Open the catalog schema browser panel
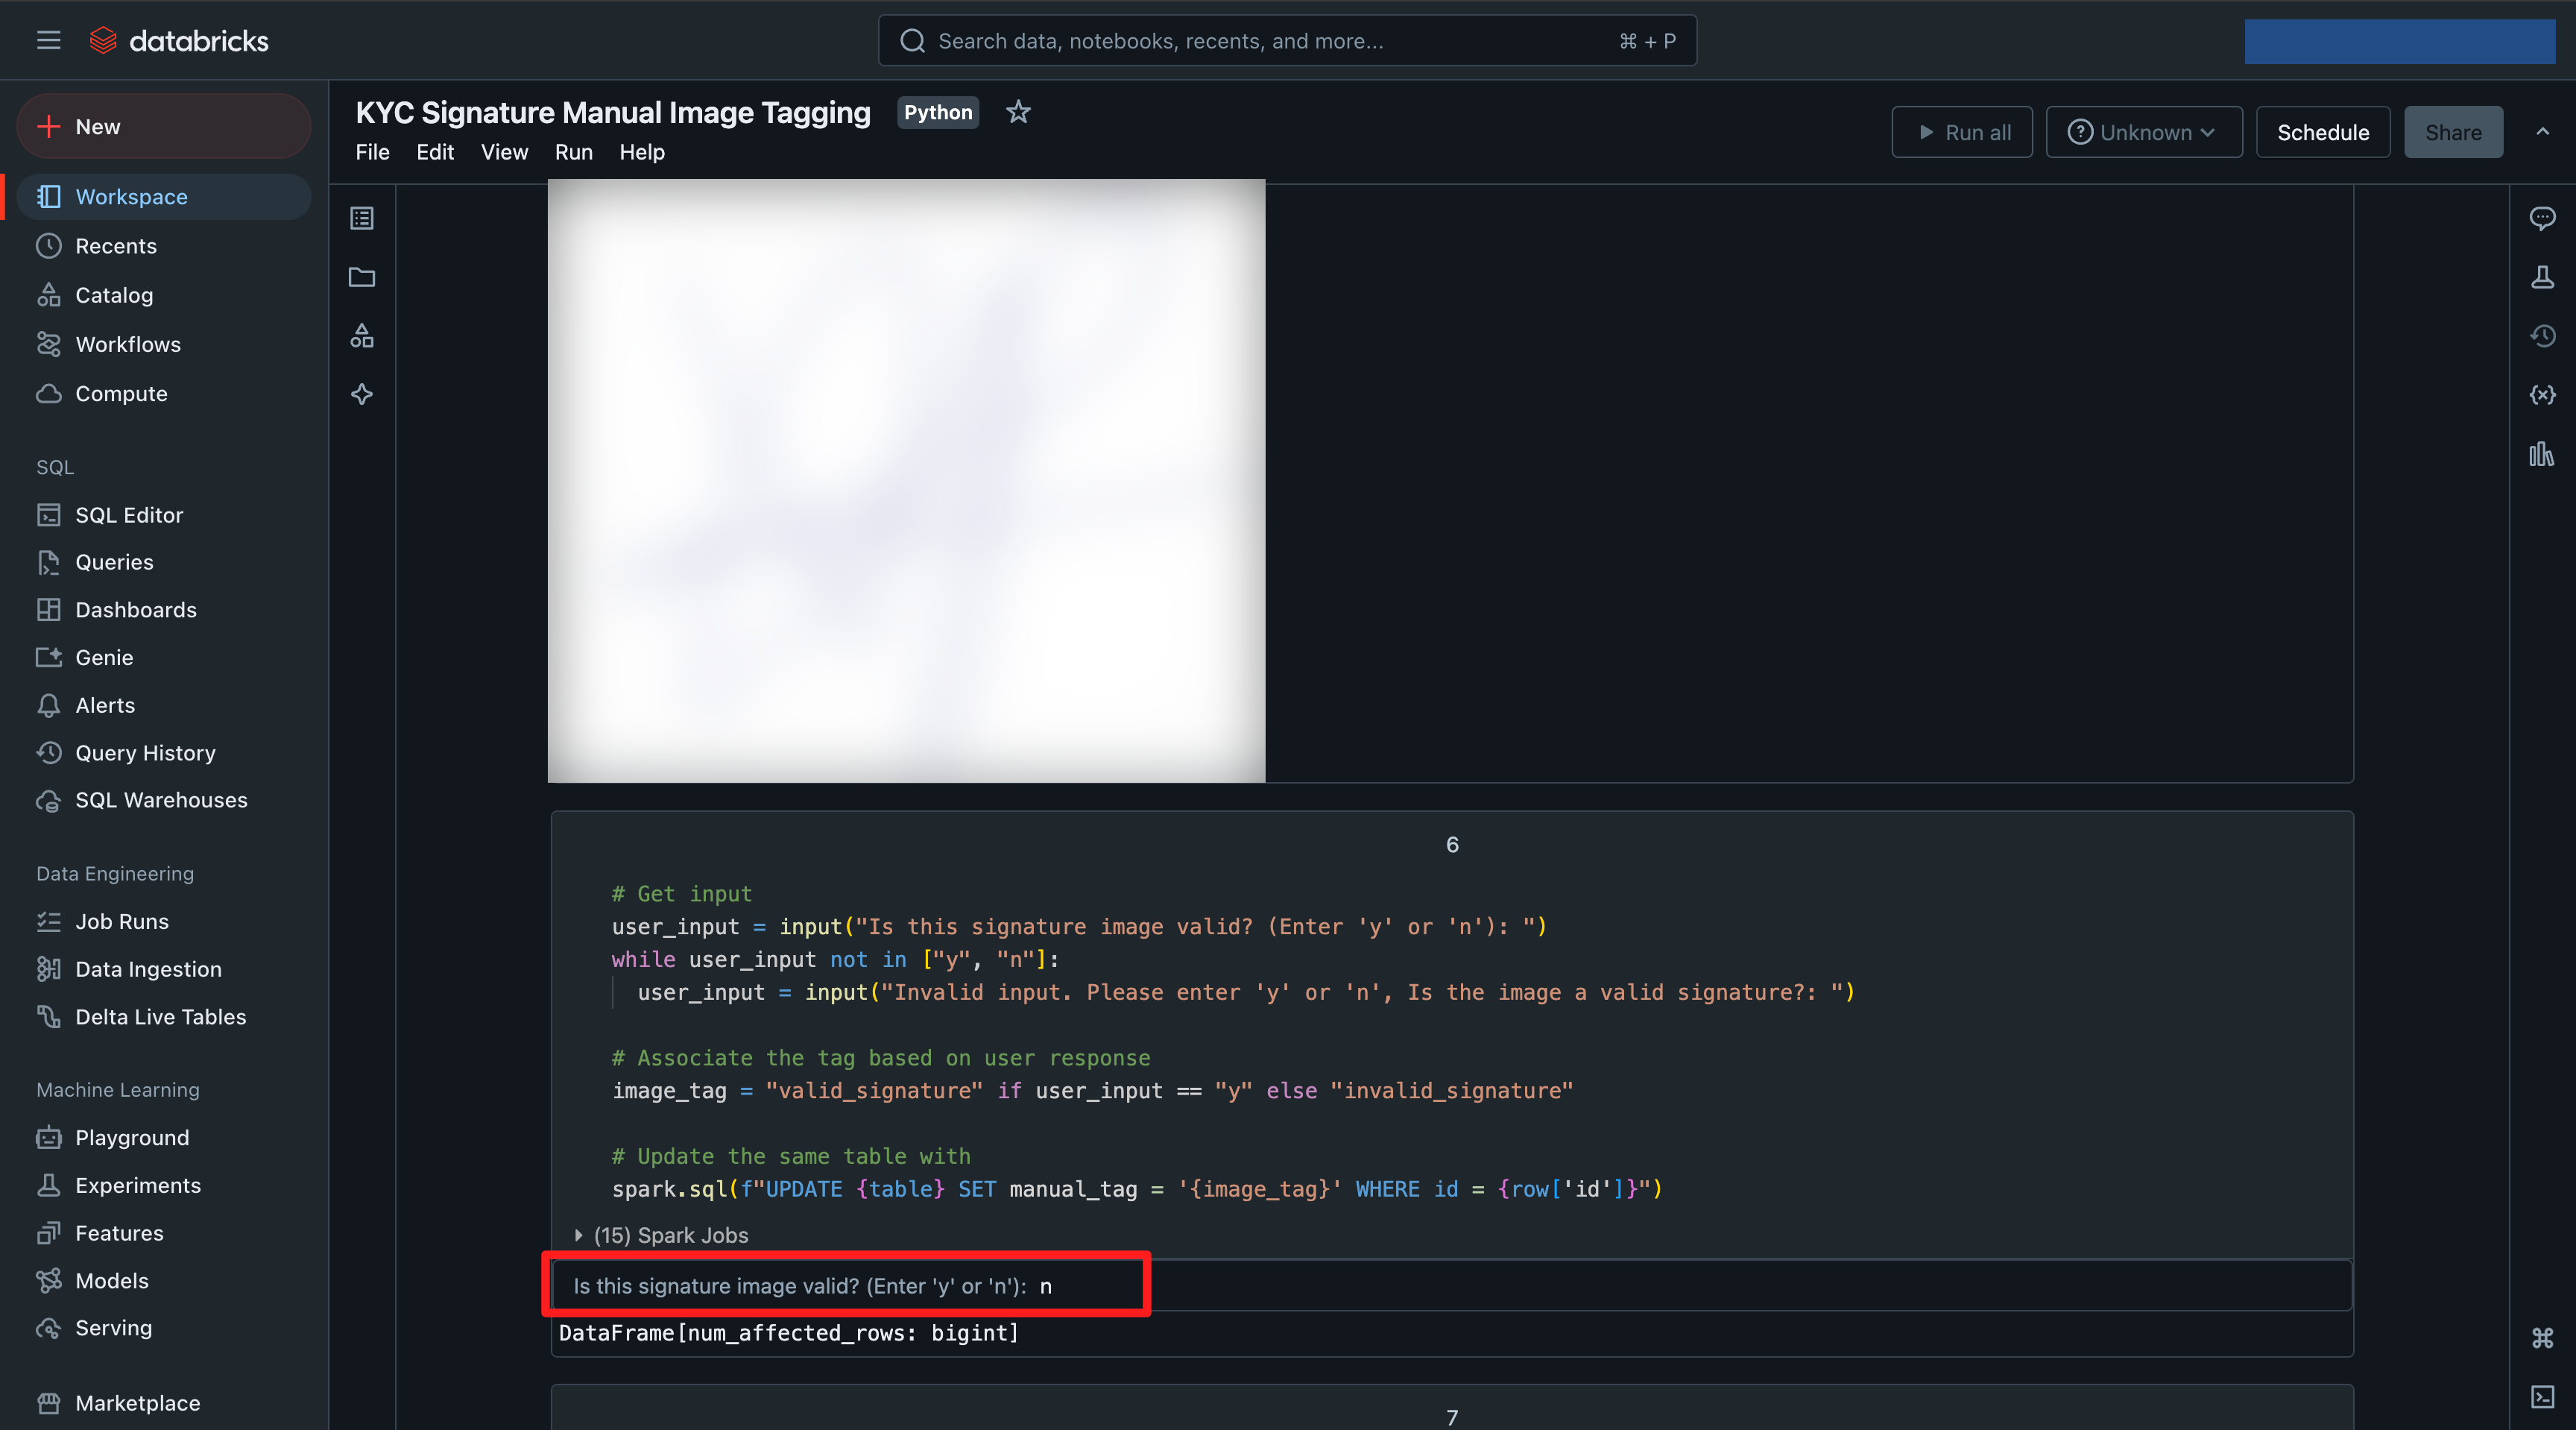The image size is (2576, 1430). point(361,336)
